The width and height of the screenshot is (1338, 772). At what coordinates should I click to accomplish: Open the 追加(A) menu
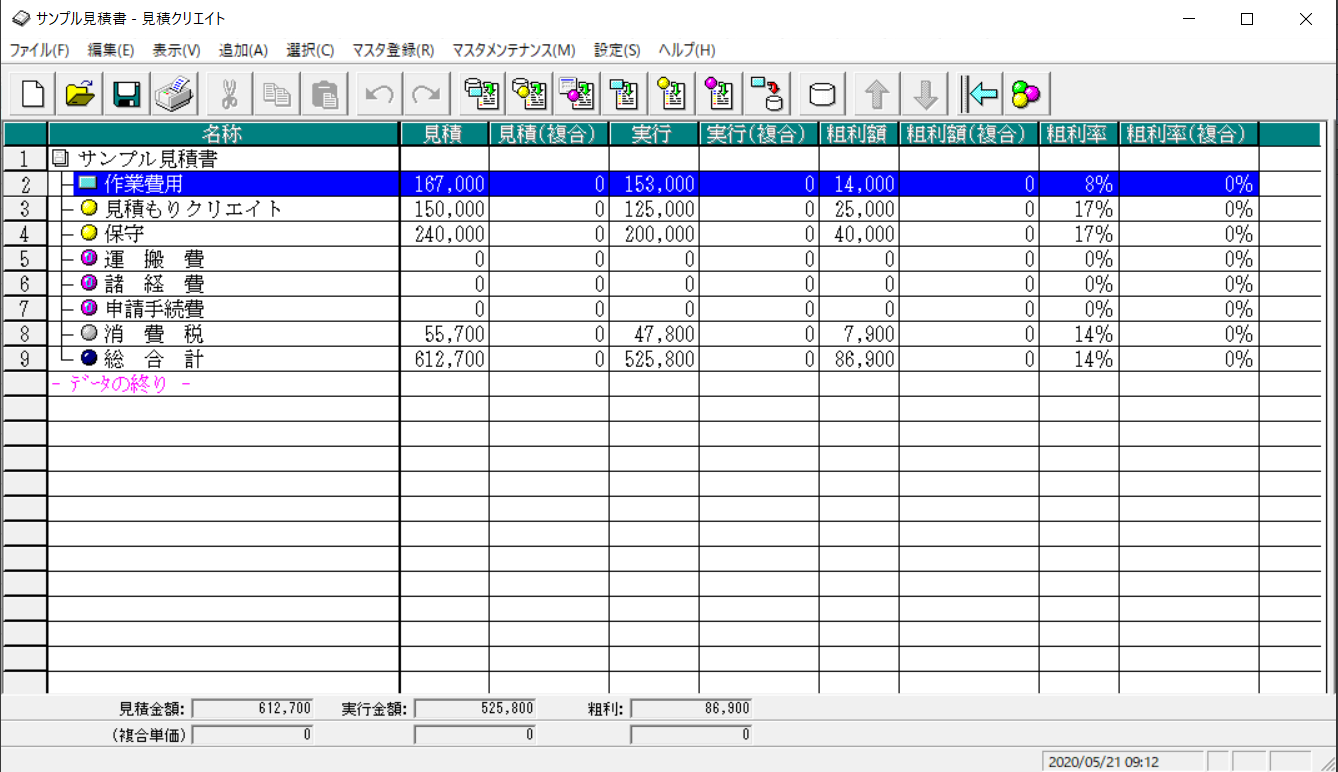pos(243,50)
